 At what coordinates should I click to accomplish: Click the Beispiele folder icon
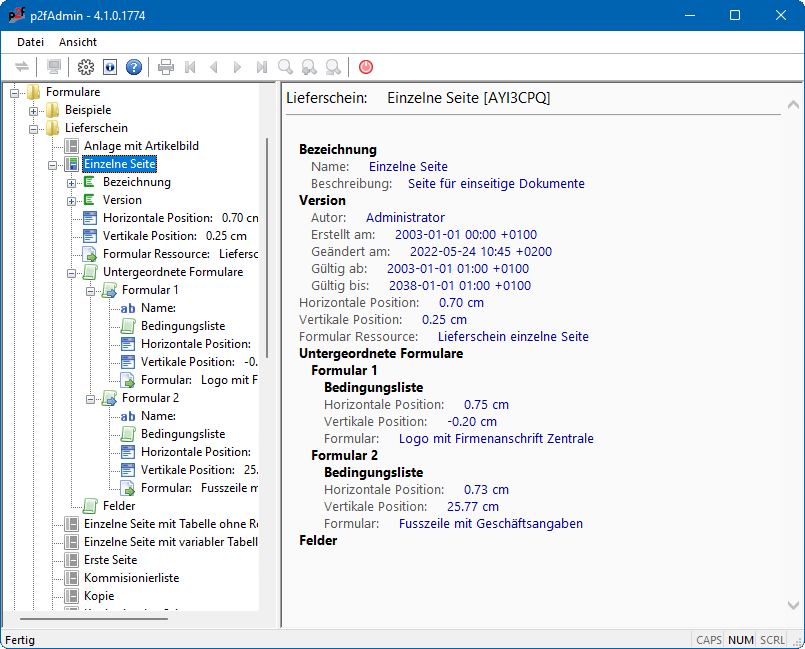(x=52, y=110)
